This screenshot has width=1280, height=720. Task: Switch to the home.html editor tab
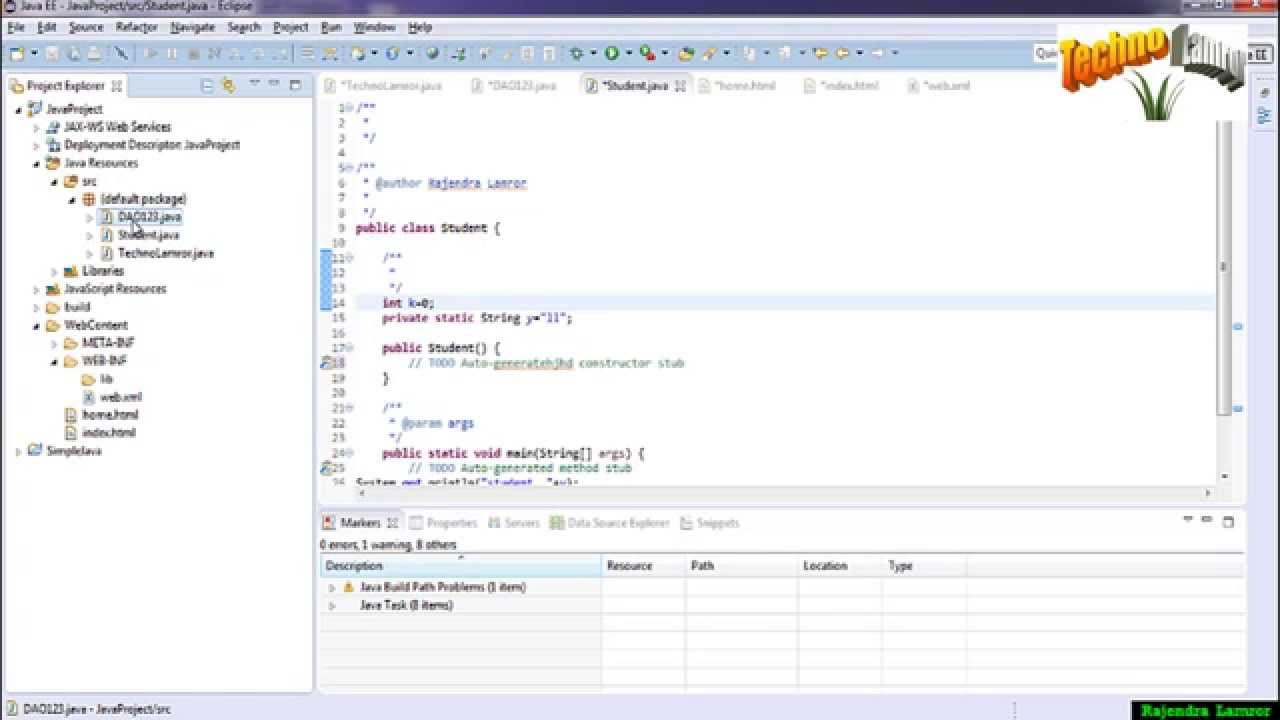(x=739, y=86)
